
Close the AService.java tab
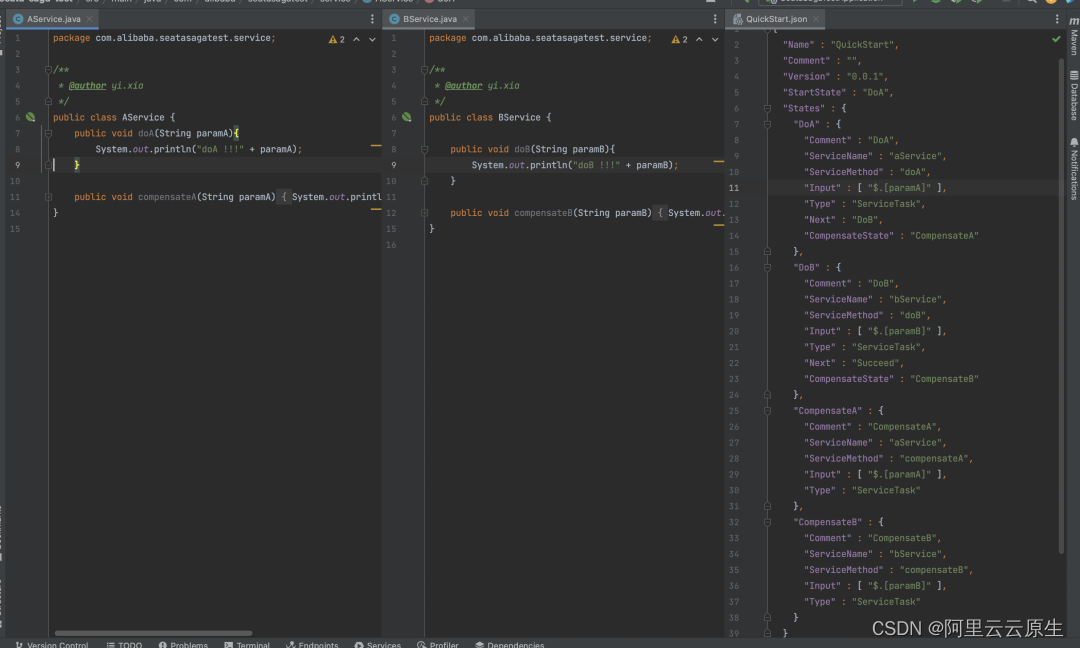pyautogui.click(x=90, y=19)
